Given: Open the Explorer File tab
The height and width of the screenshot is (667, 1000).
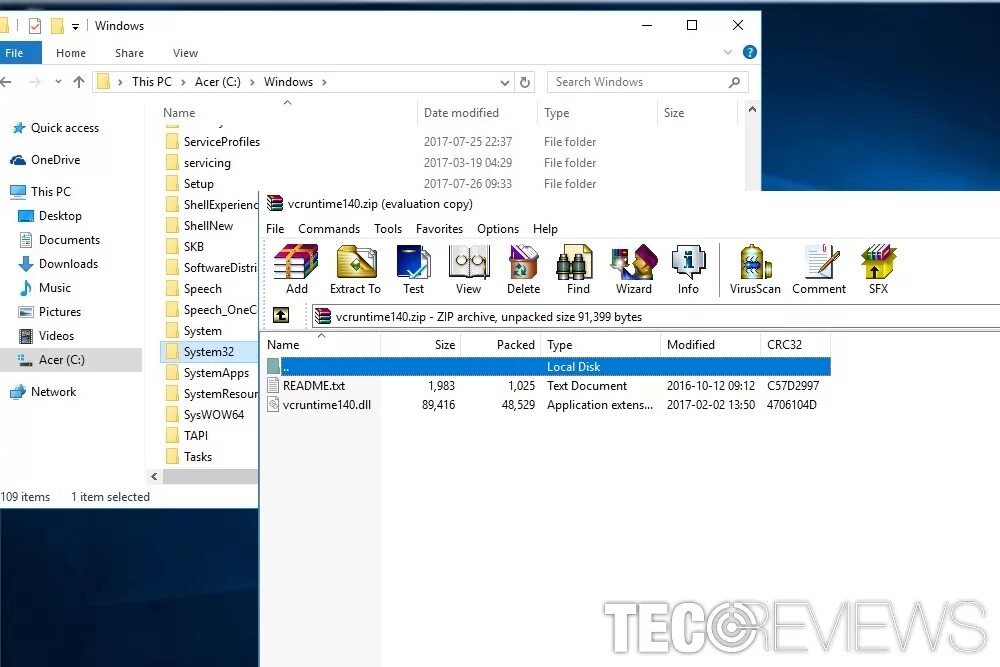Looking at the screenshot, I should (x=18, y=53).
